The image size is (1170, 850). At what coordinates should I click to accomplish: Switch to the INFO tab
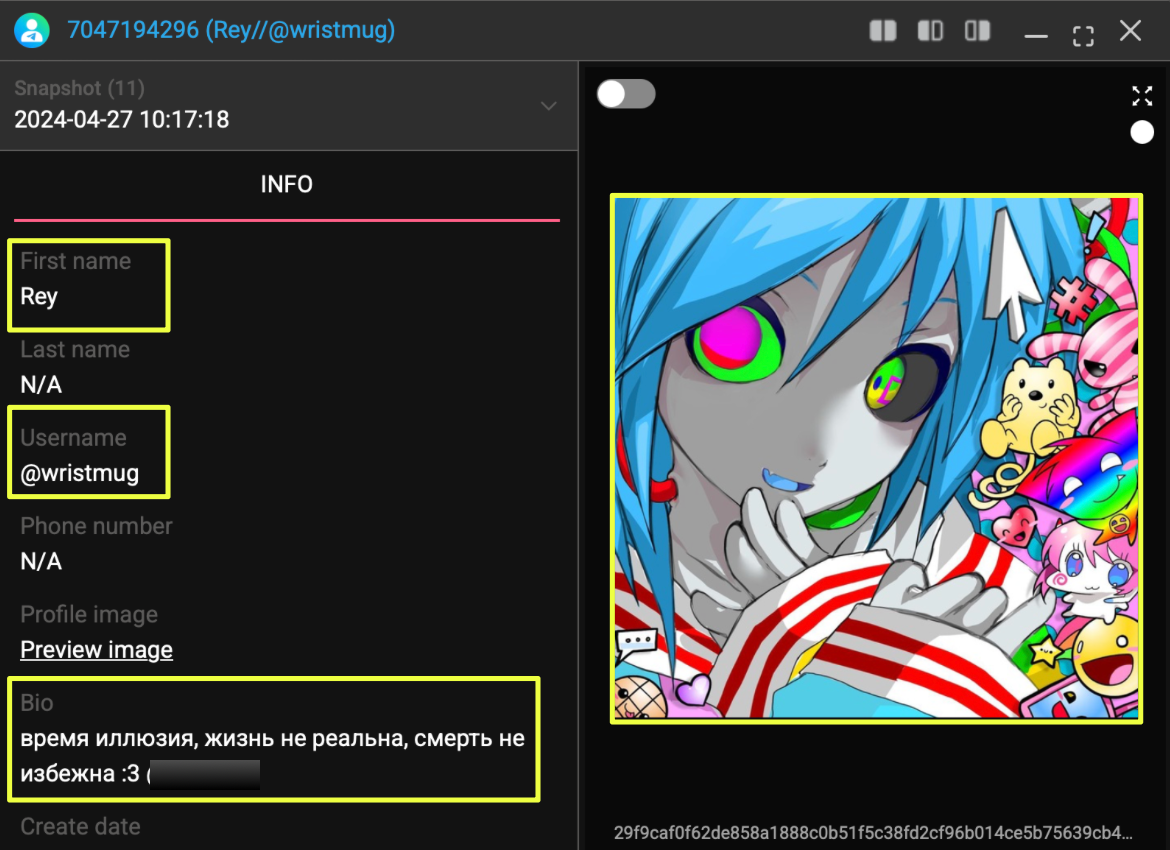(286, 185)
